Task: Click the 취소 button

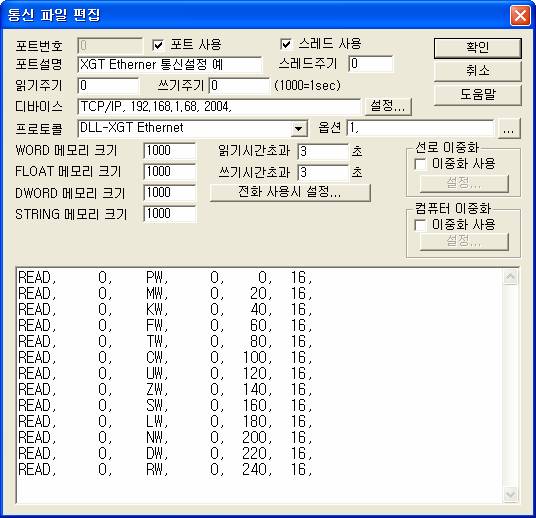Action: (x=478, y=71)
